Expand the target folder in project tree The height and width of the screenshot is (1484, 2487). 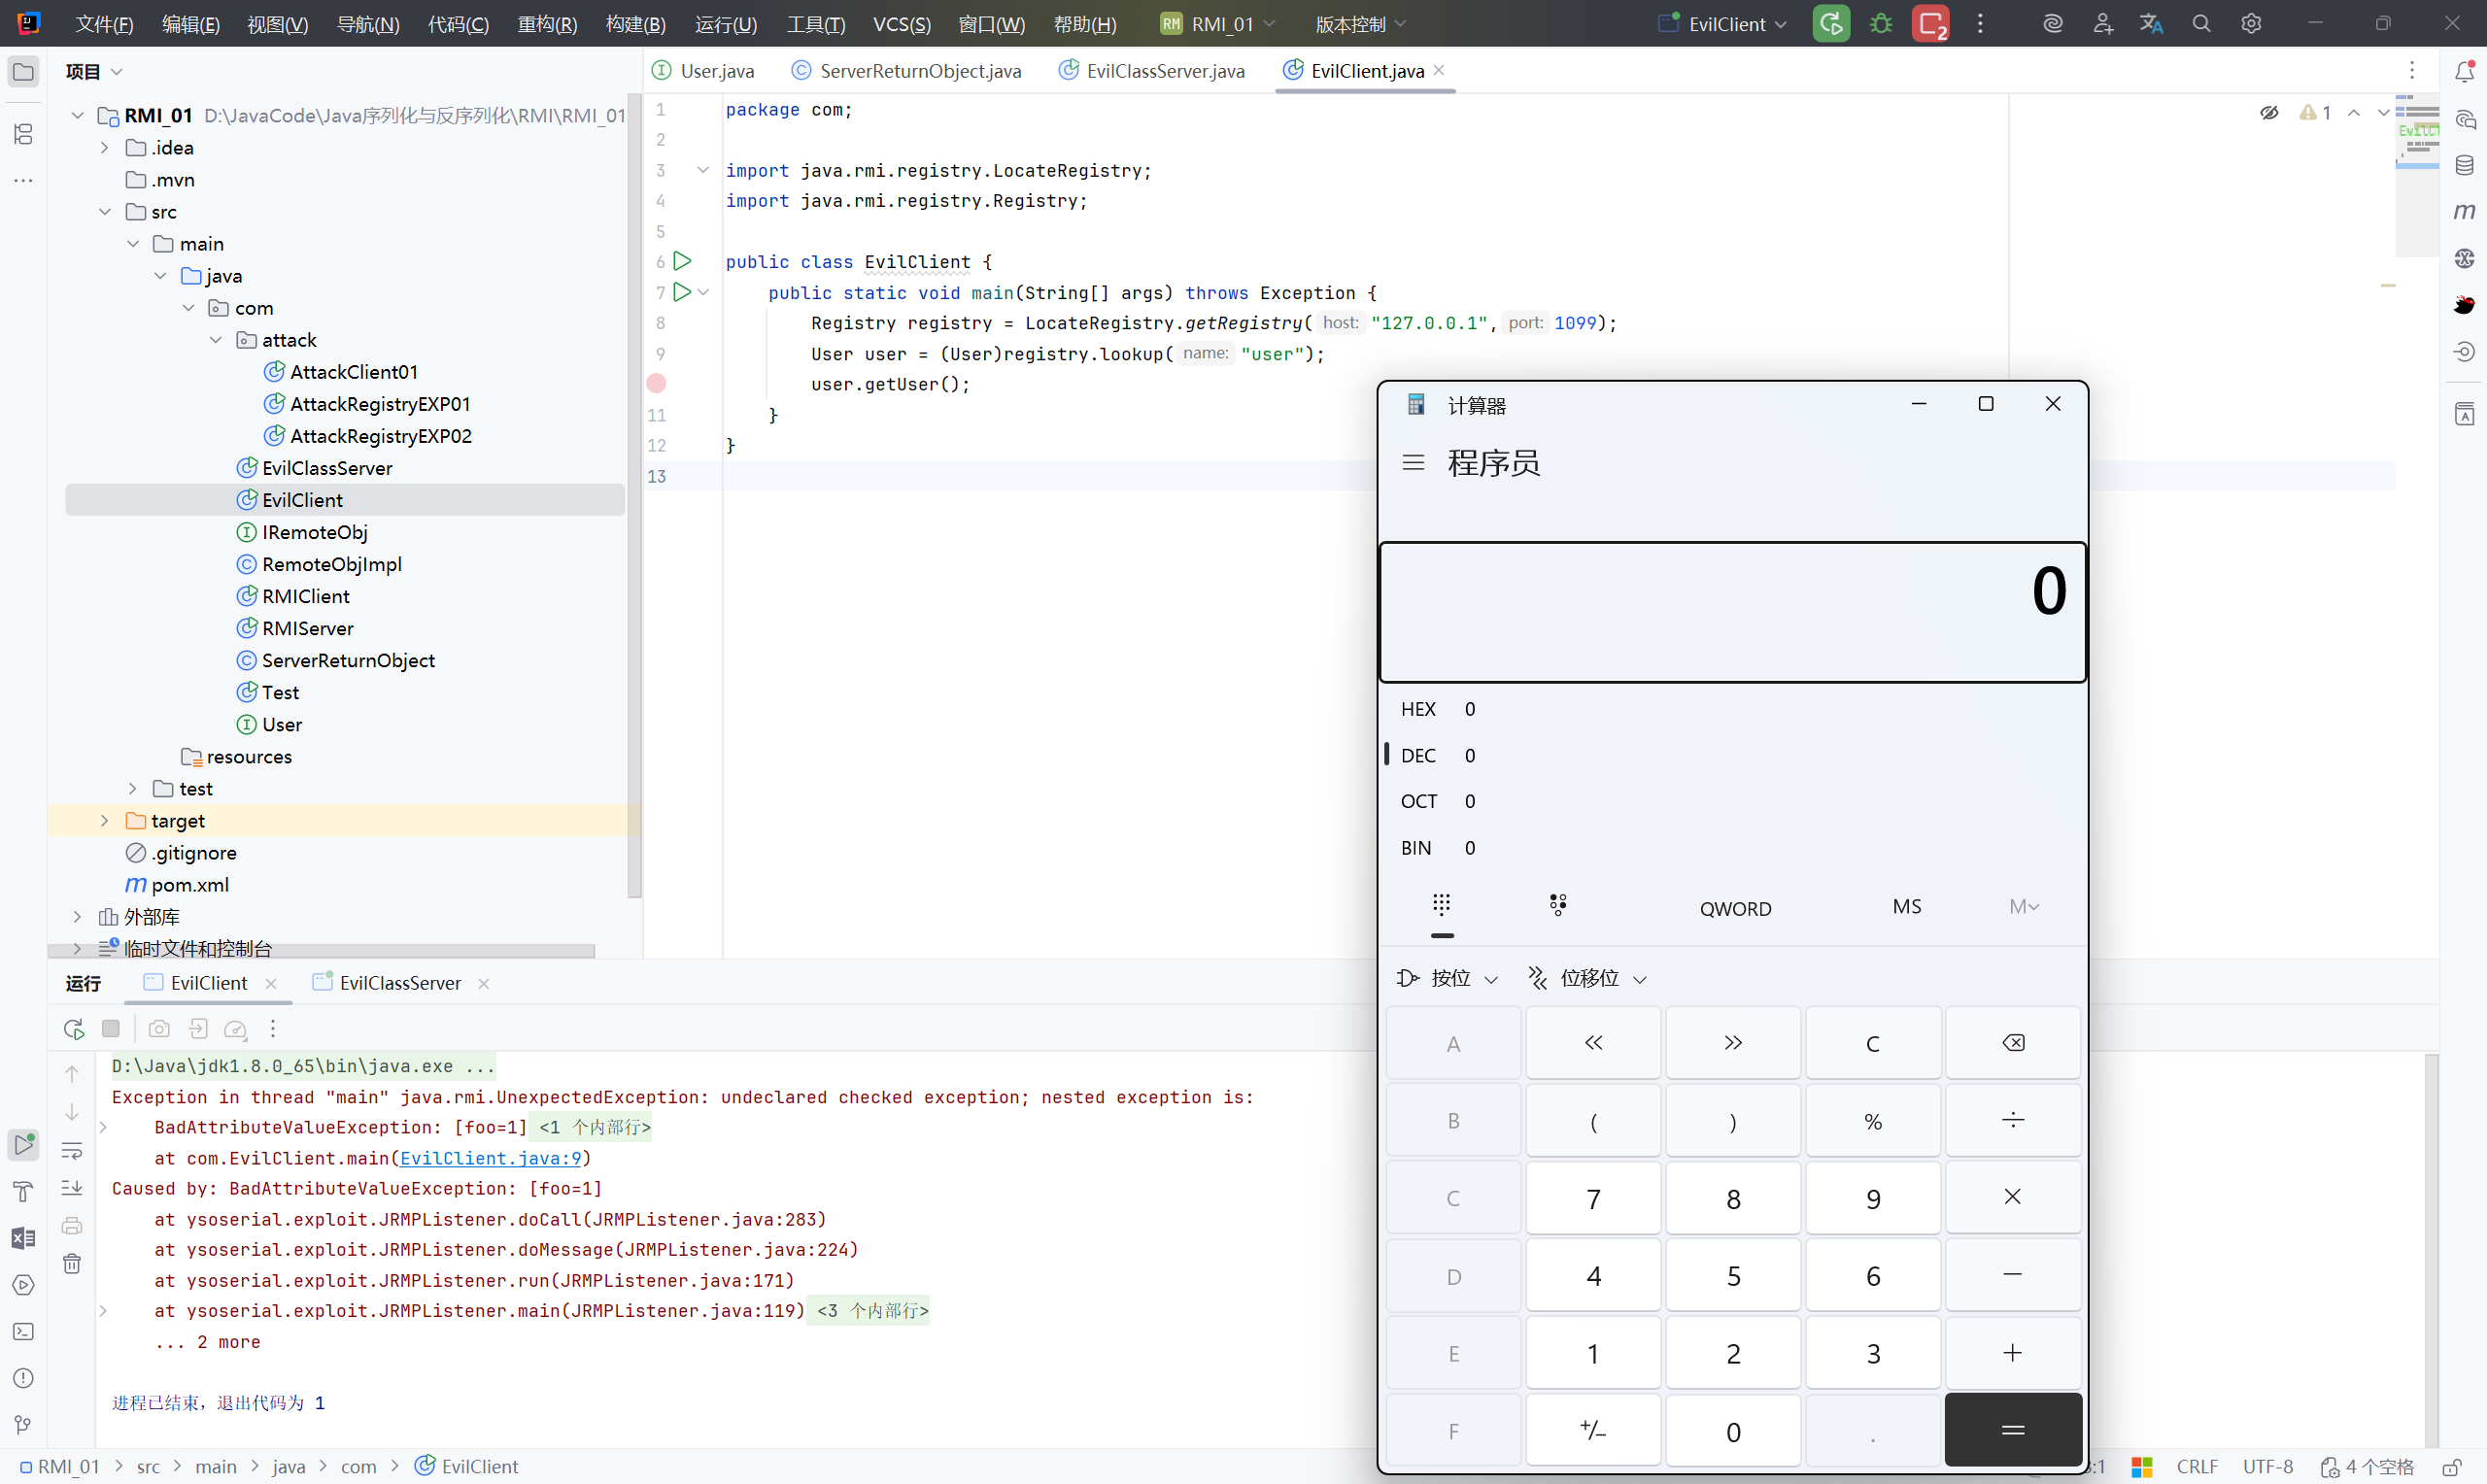click(x=104, y=821)
